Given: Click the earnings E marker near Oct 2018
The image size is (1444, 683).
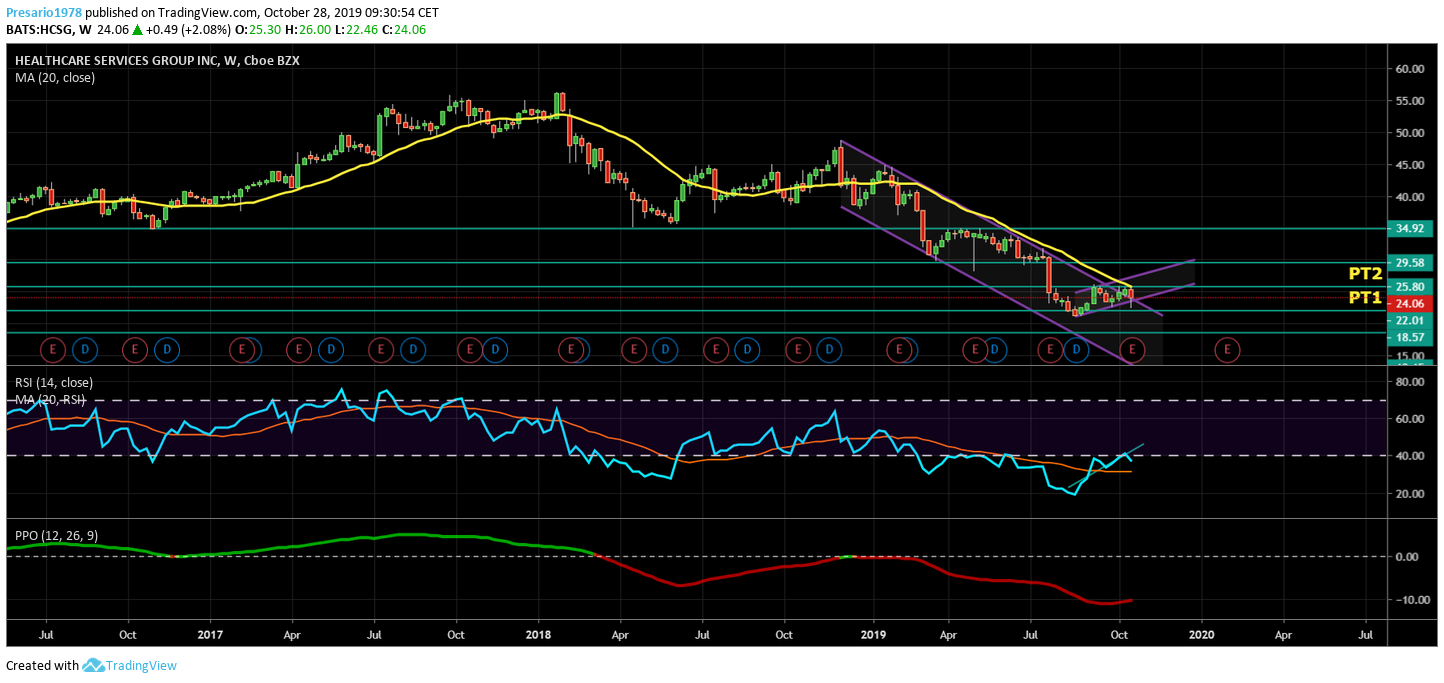Looking at the screenshot, I should [797, 349].
